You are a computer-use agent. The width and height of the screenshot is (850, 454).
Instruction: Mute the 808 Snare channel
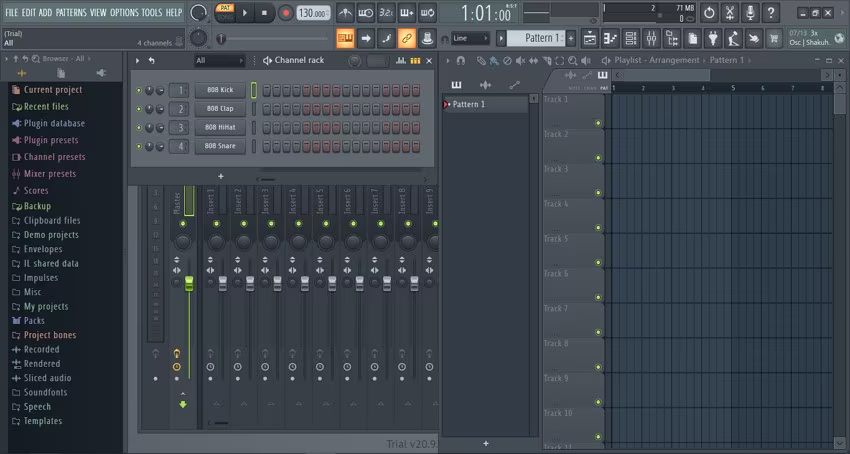click(x=139, y=146)
